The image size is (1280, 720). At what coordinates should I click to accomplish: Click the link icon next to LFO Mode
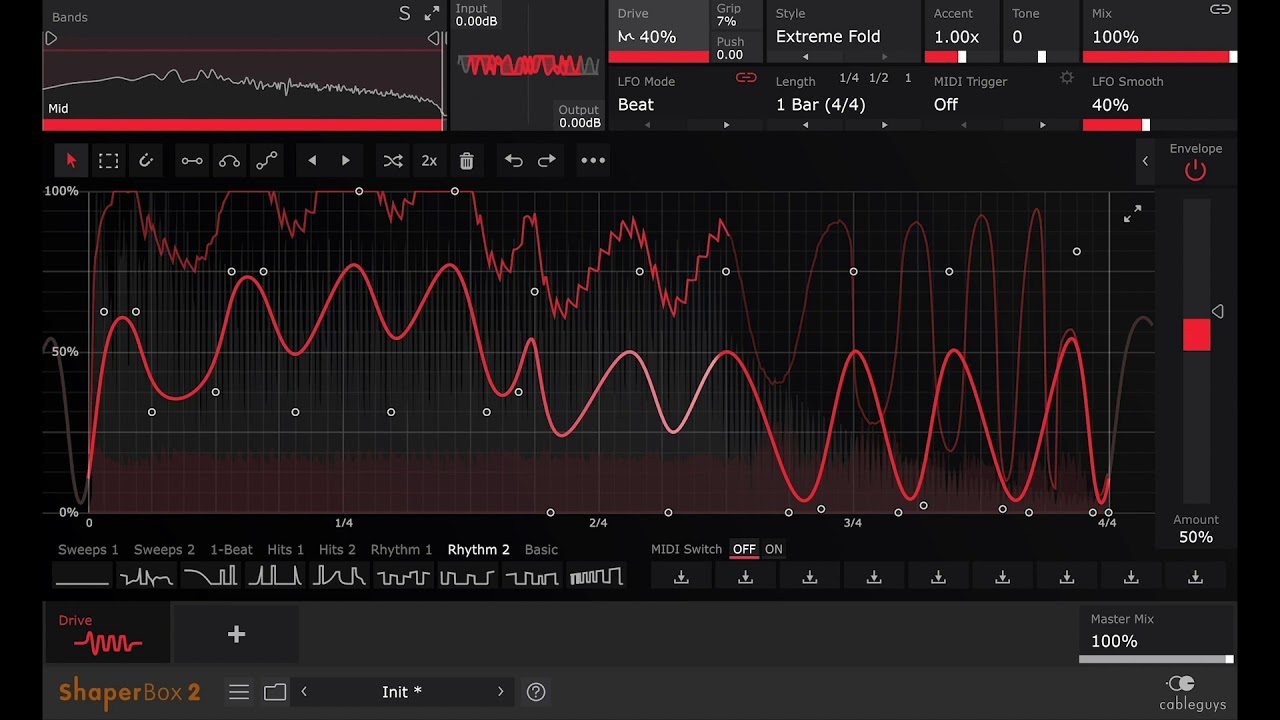click(x=746, y=78)
